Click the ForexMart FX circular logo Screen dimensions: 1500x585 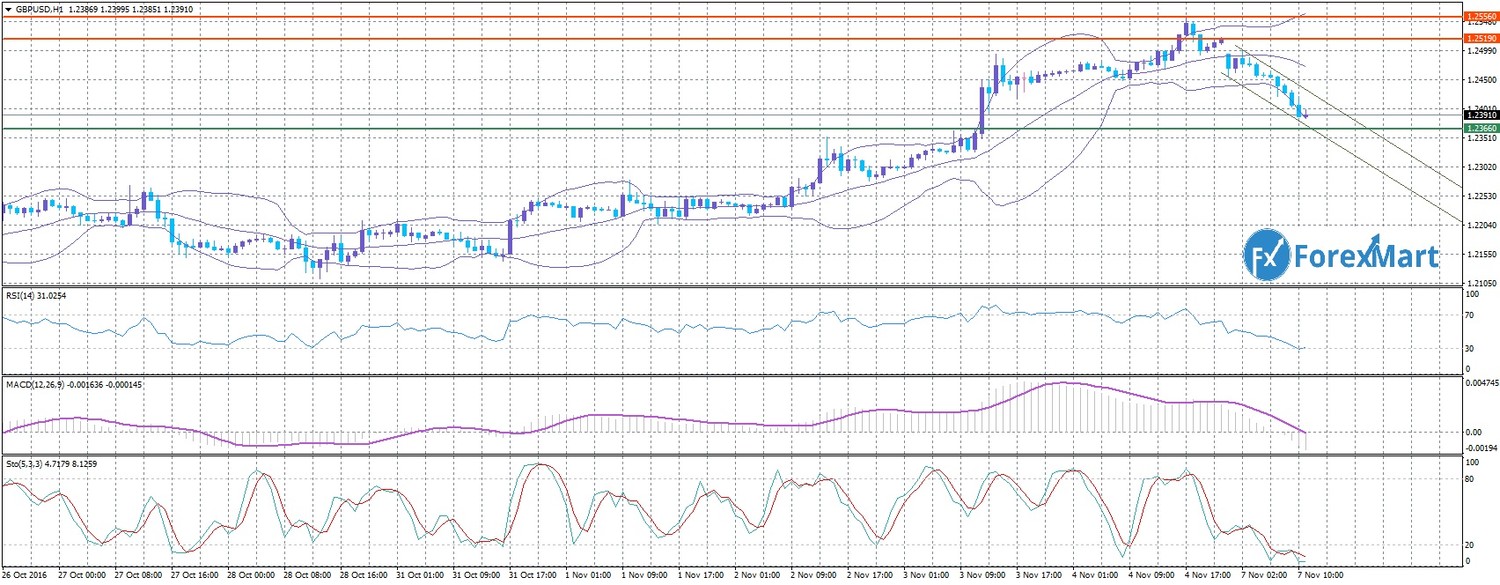coord(1267,257)
